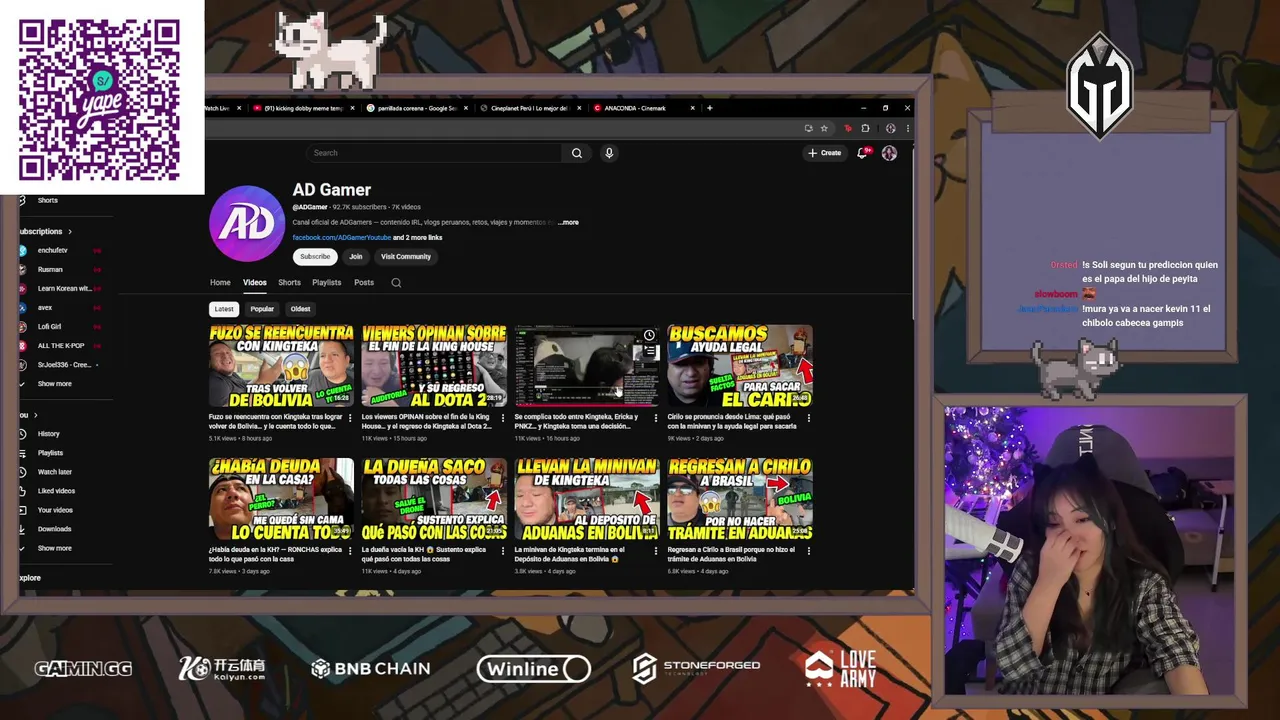The width and height of the screenshot is (1280, 720).
Task: Open options for Regresan a Cirilo video
Action: point(809,551)
